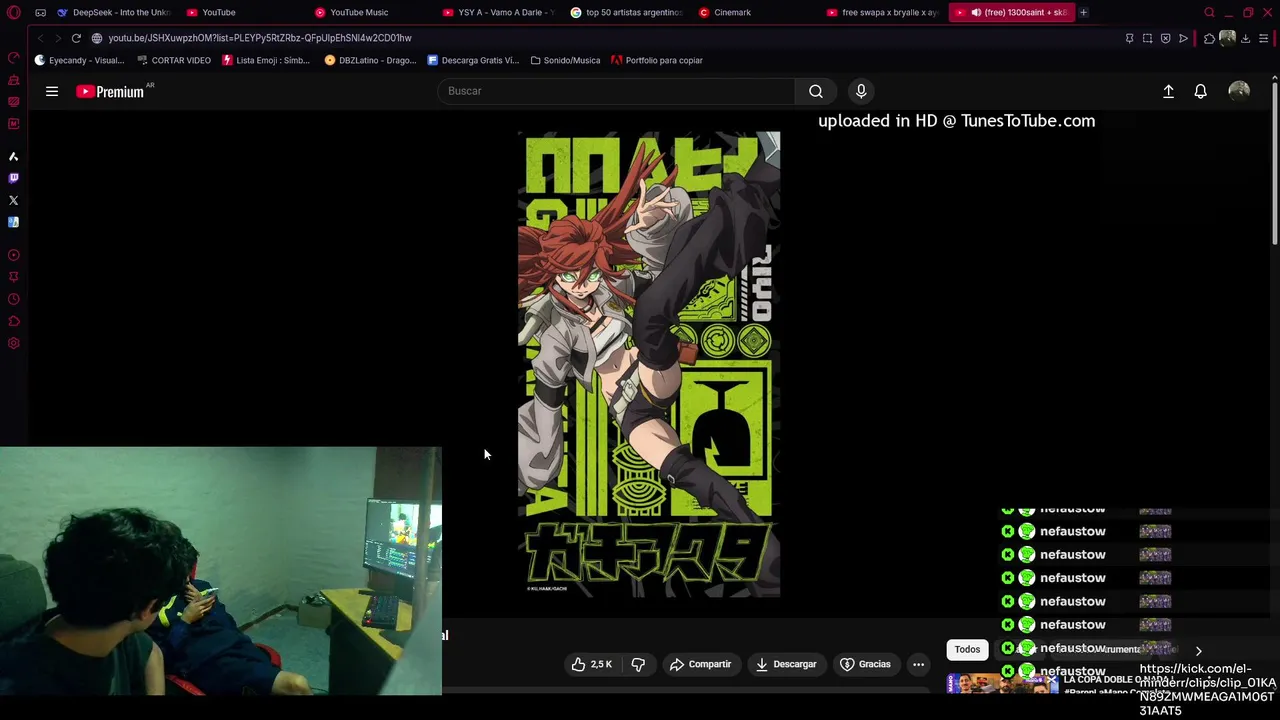Open more actions three-dot button
Image resolution: width=1280 pixels, height=720 pixels.
pos(918,664)
